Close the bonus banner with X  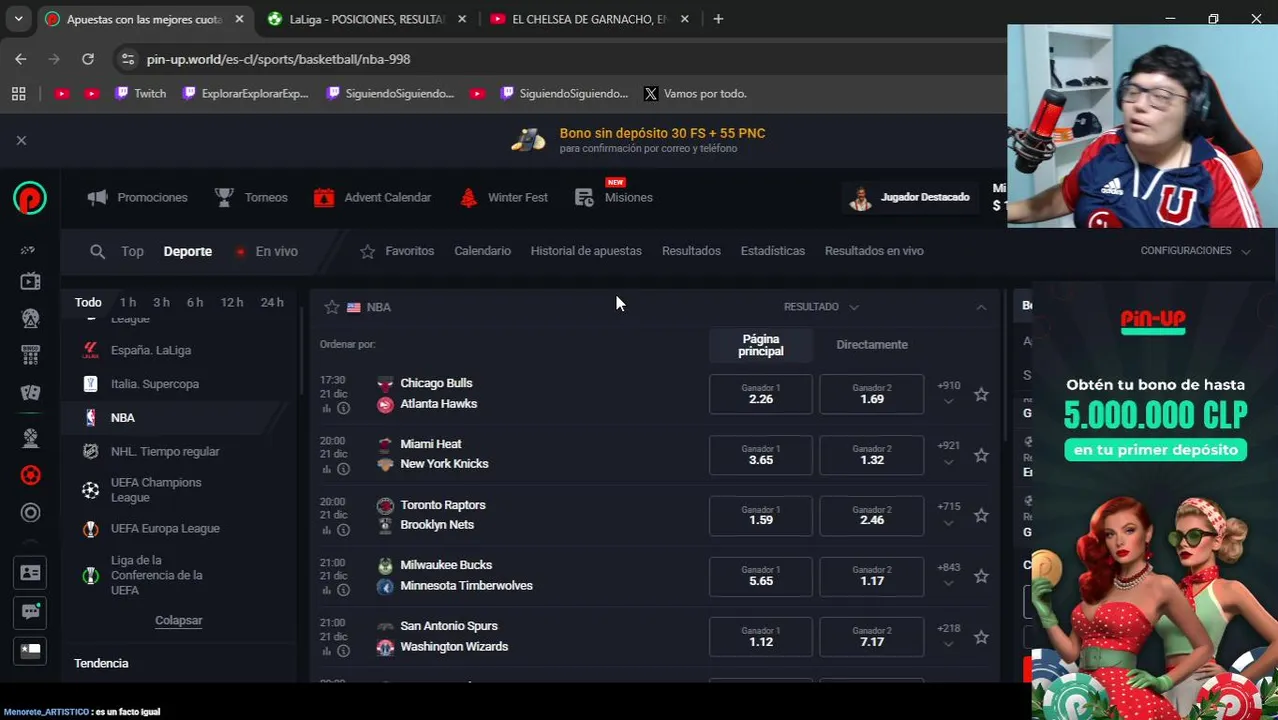[21, 140]
